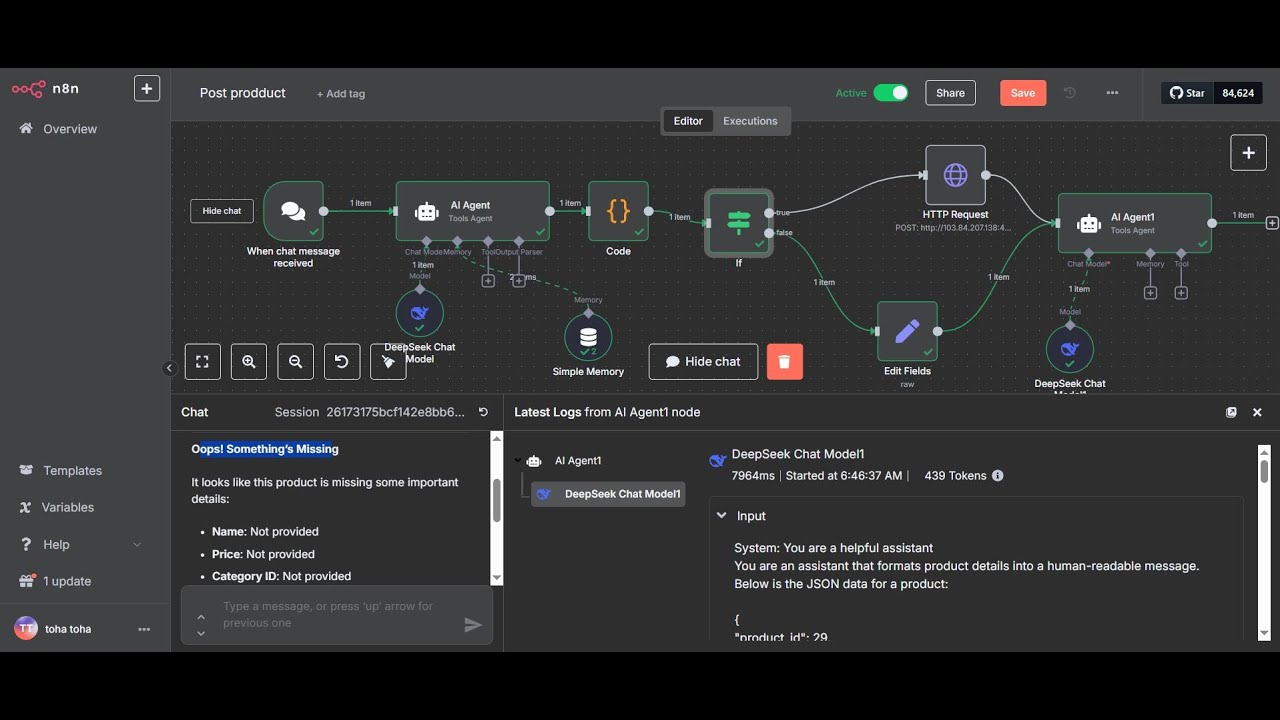Zoom out on the canvas
This screenshot has height=720, width=1280.
pyautogui.click(x=295, y=362)
